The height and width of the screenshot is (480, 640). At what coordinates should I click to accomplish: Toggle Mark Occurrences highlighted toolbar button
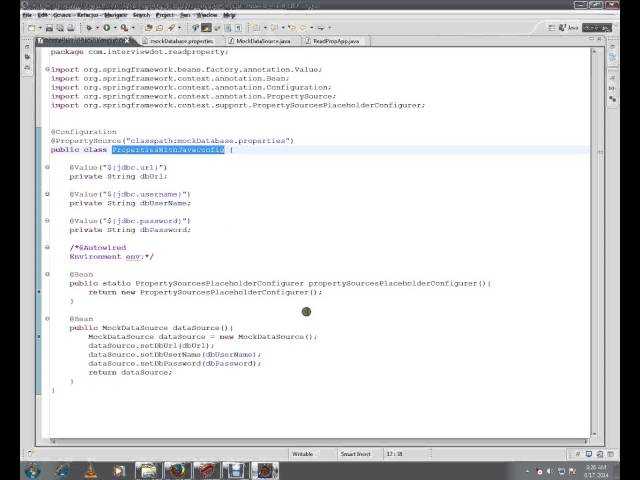pyautogui.click(x=206, y=28)
